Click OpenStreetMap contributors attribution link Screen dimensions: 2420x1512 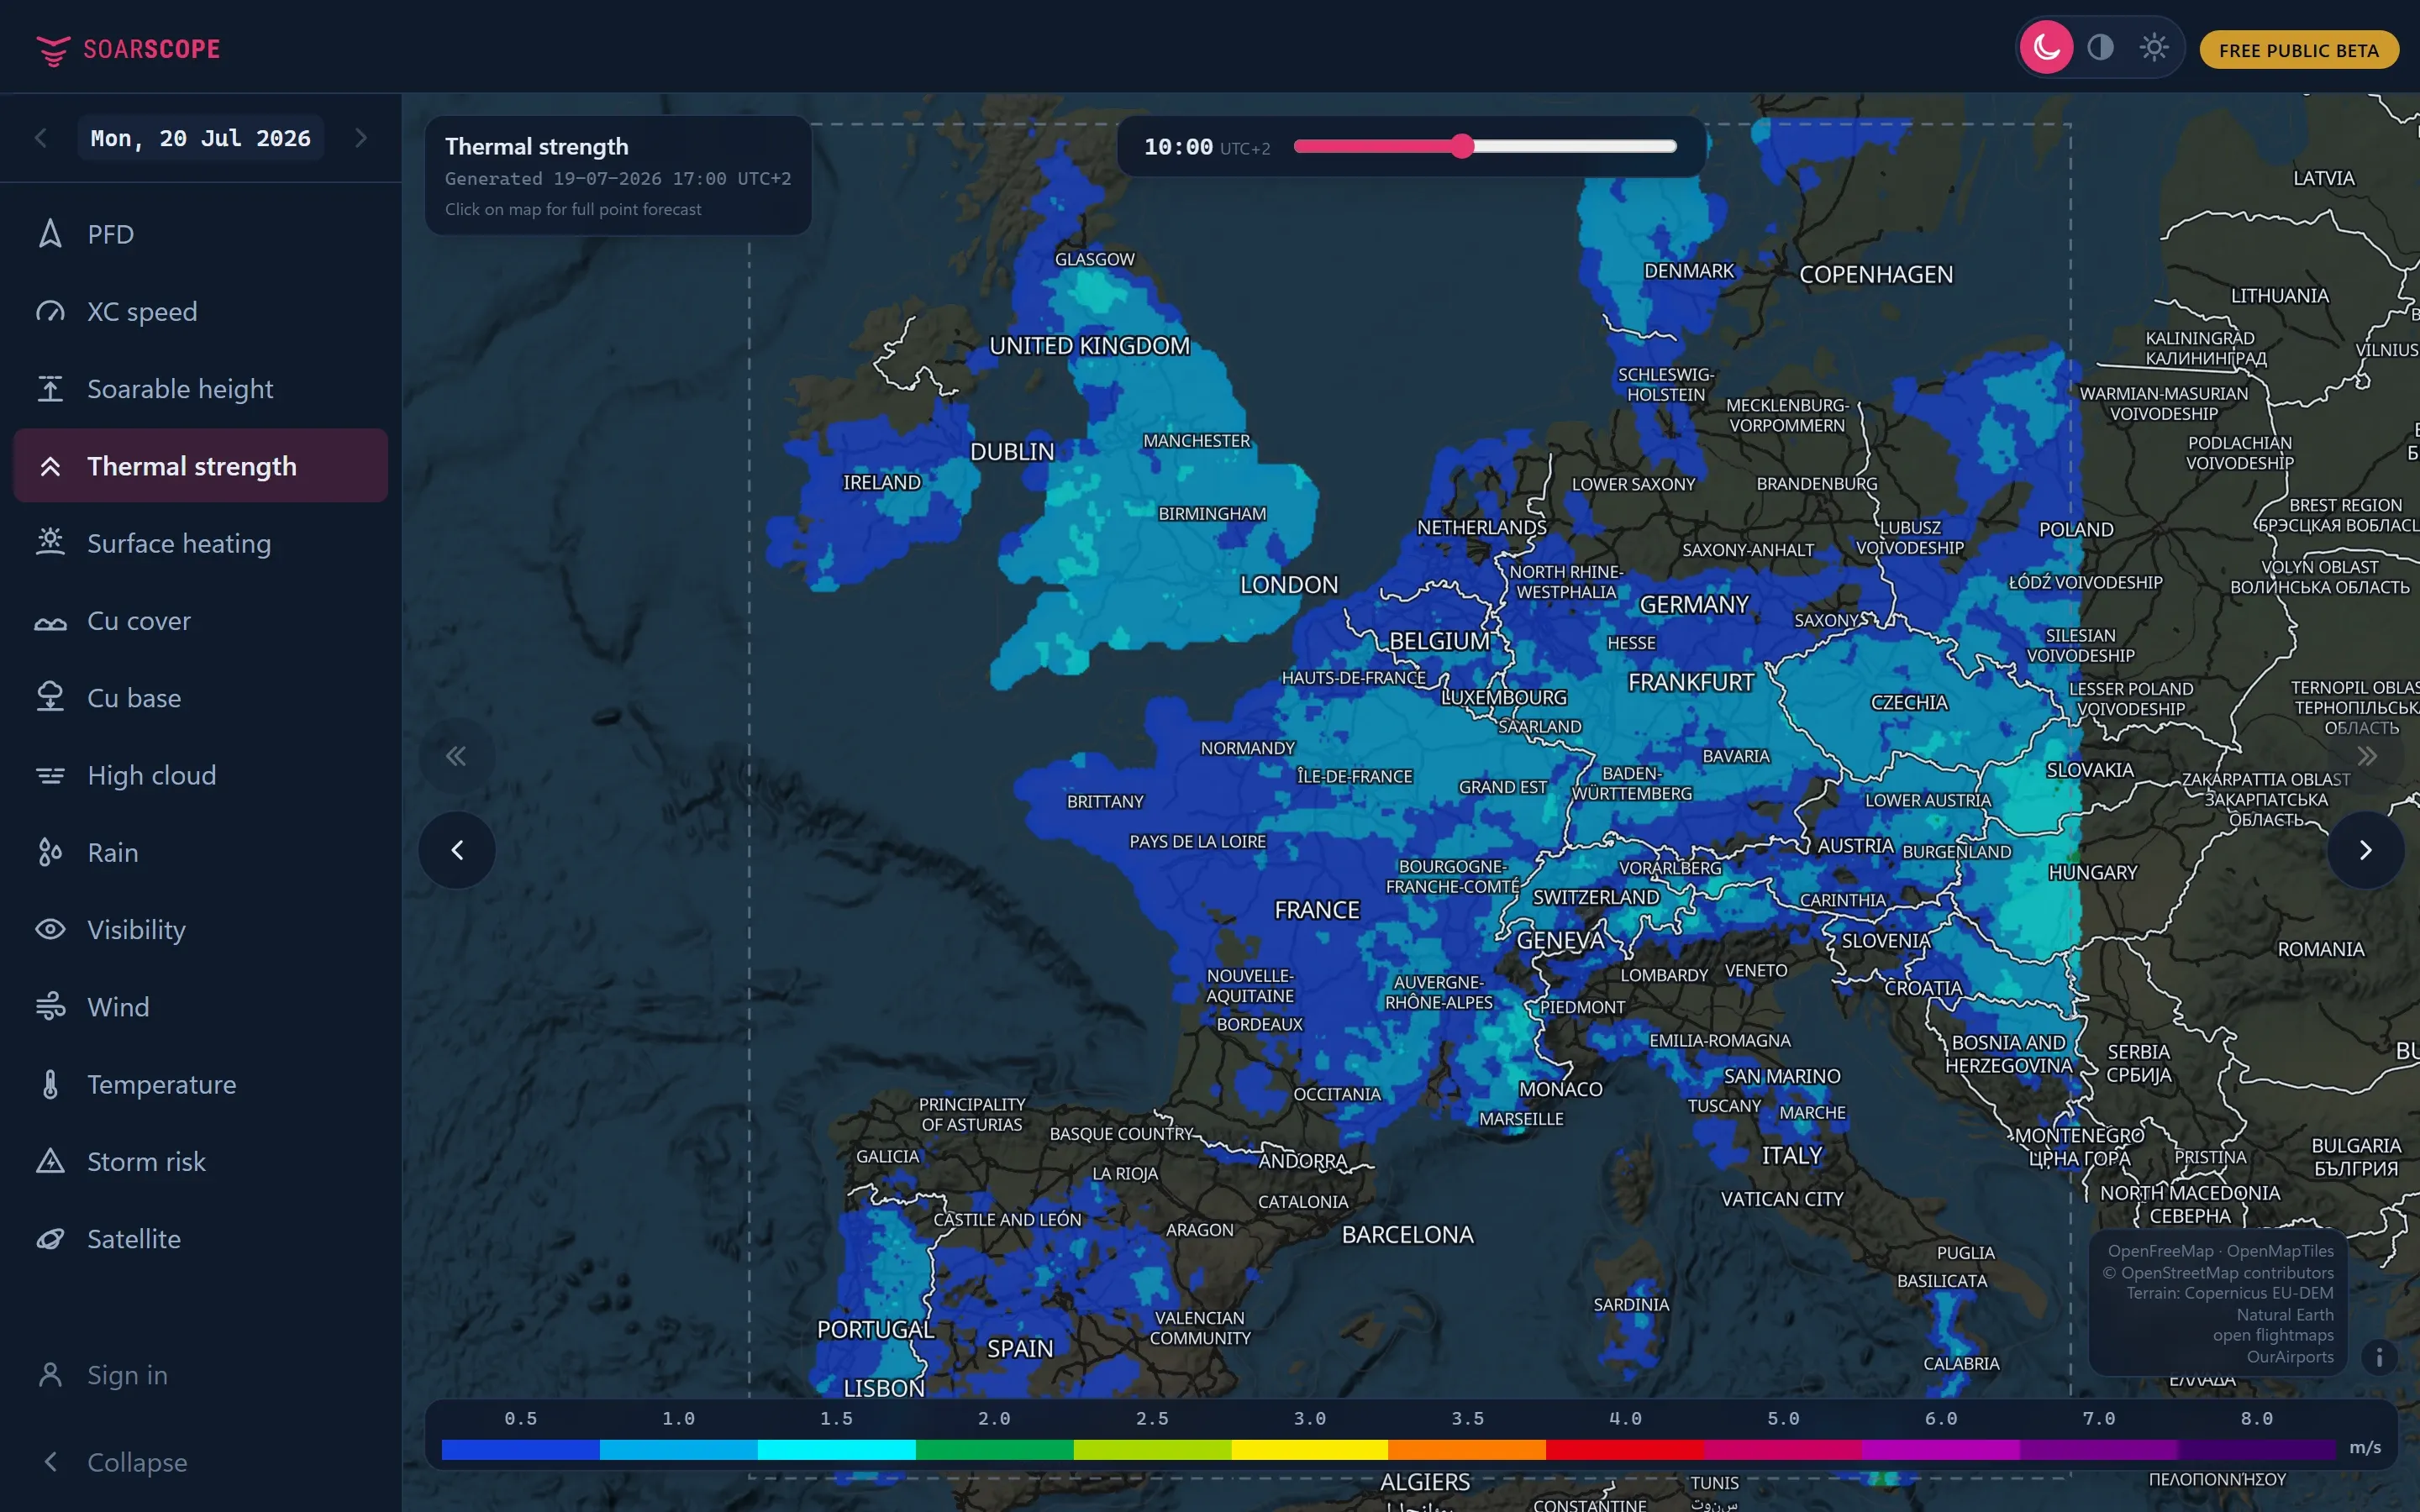click(x=2217, y=1272)
